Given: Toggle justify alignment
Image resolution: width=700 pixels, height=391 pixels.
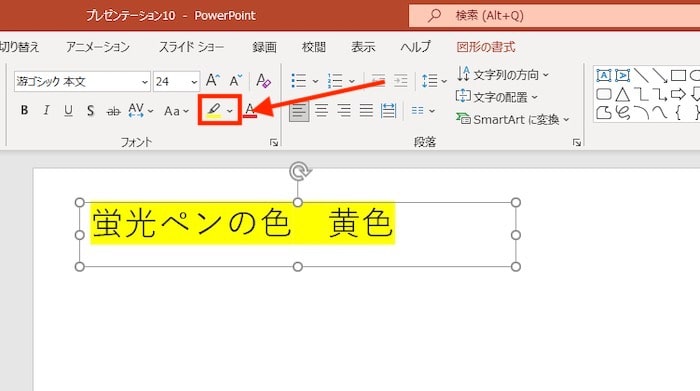Looking at the screenshot, I should (366, 110).
